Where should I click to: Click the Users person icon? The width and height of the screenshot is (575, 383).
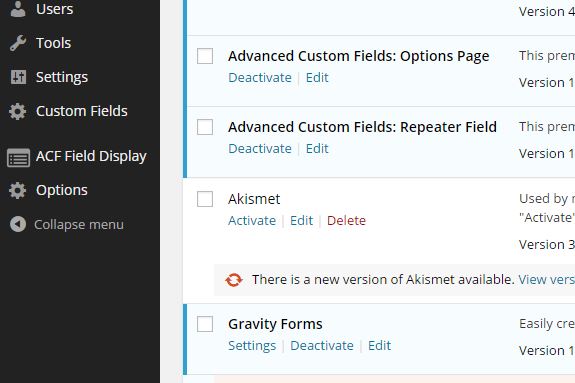pos(18,9)
